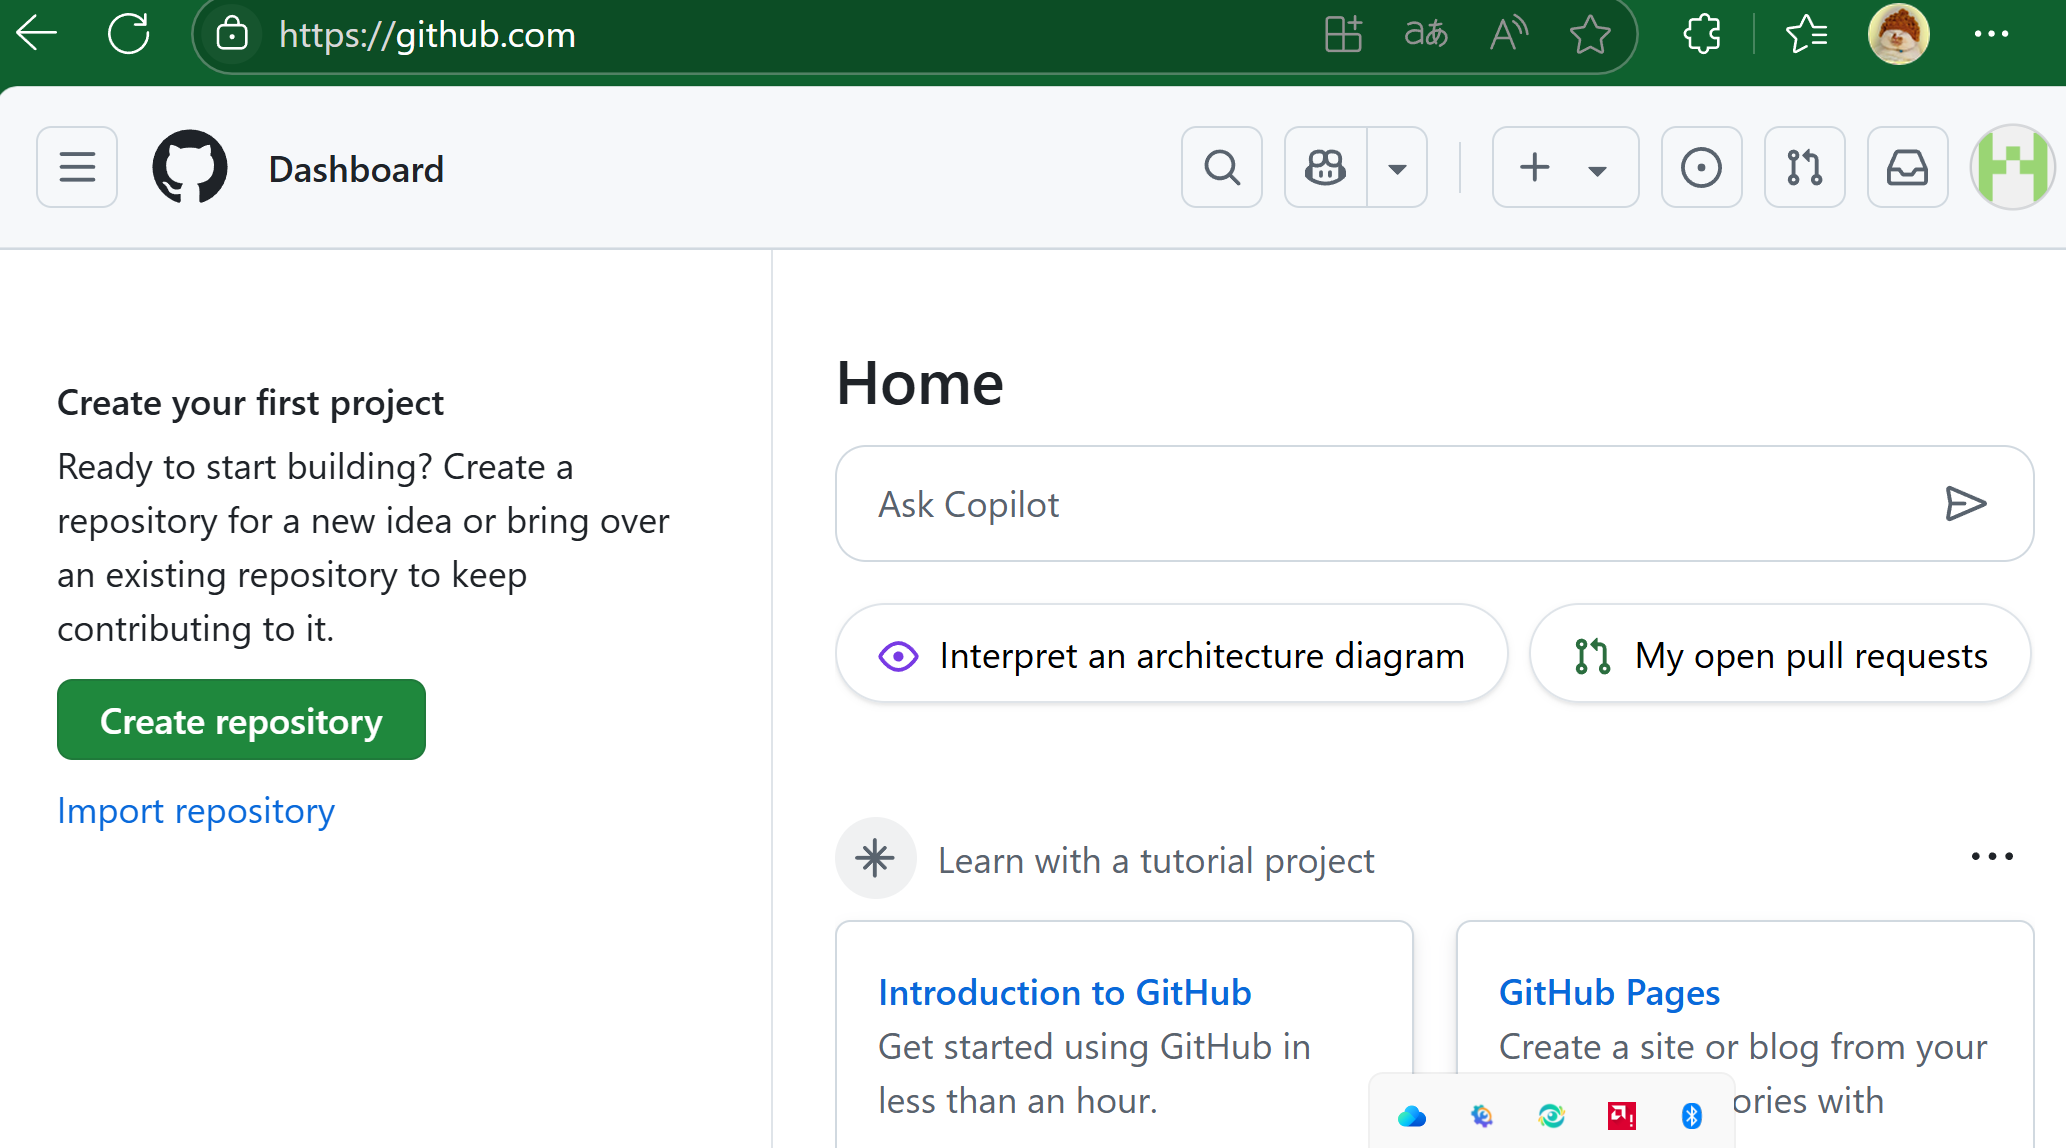Click the Bluetooth system tray icon

pyautogui.click(x=1691, y=1115)
